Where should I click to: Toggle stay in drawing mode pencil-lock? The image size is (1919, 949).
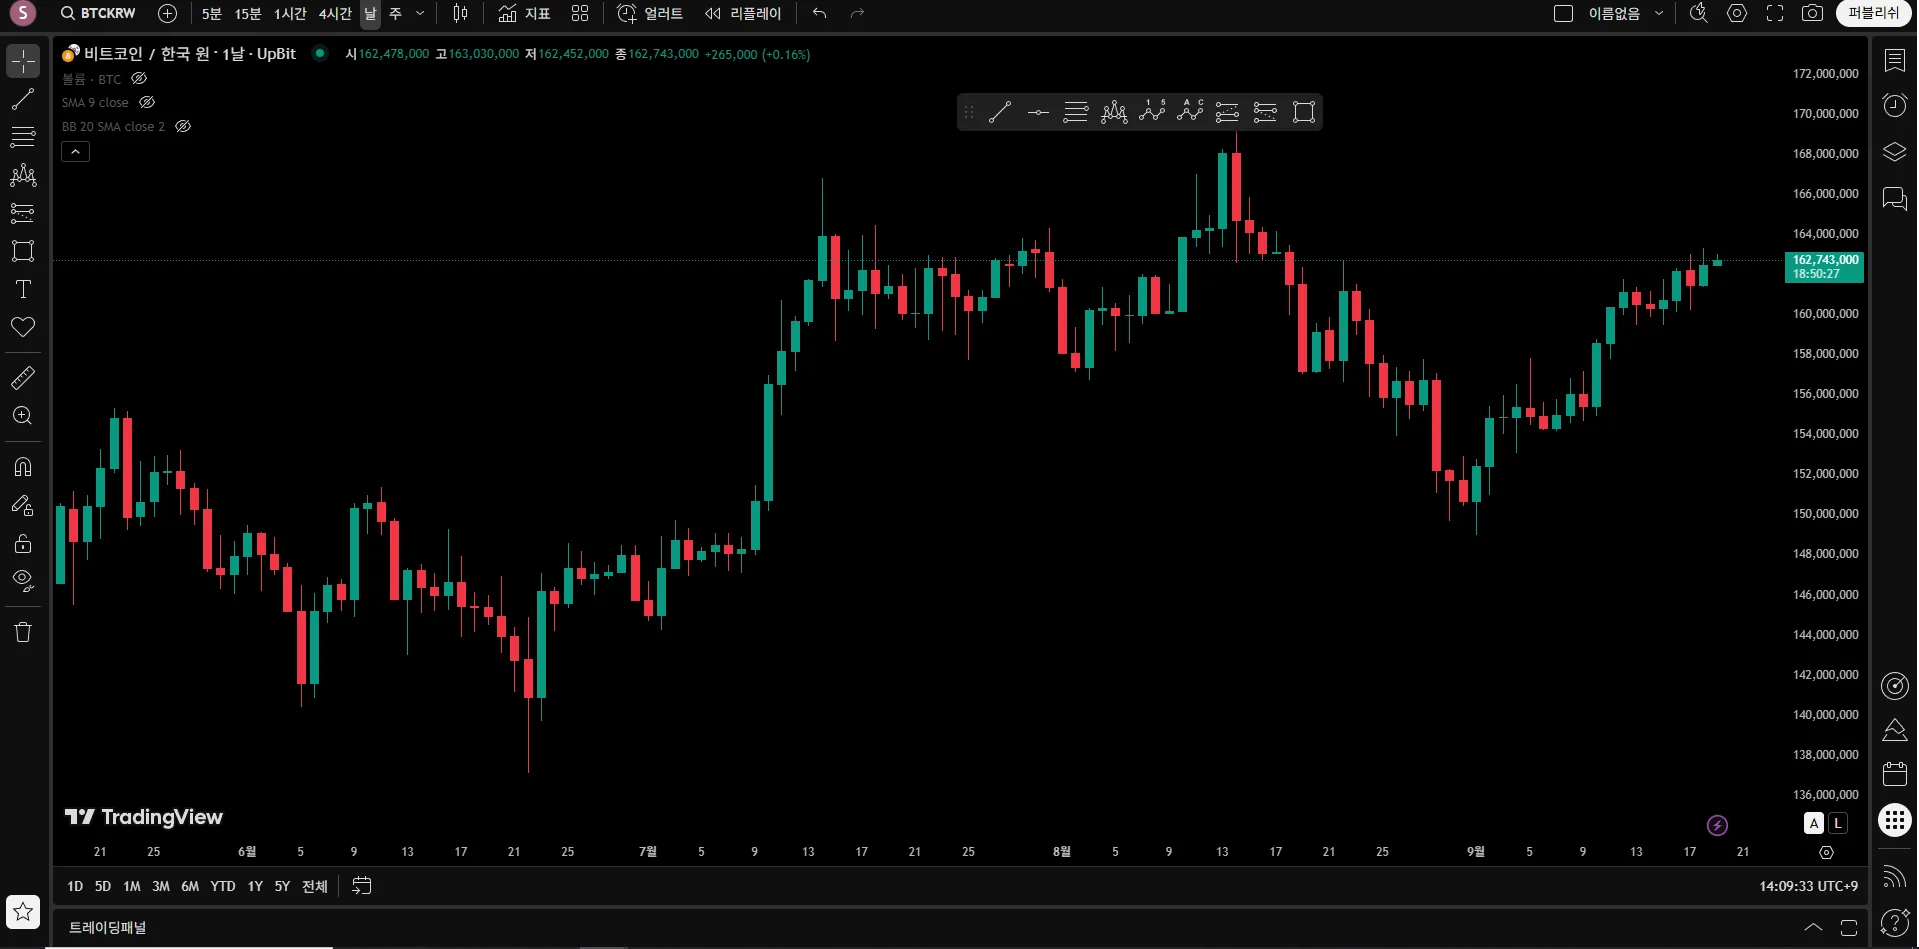pos(23,505)
